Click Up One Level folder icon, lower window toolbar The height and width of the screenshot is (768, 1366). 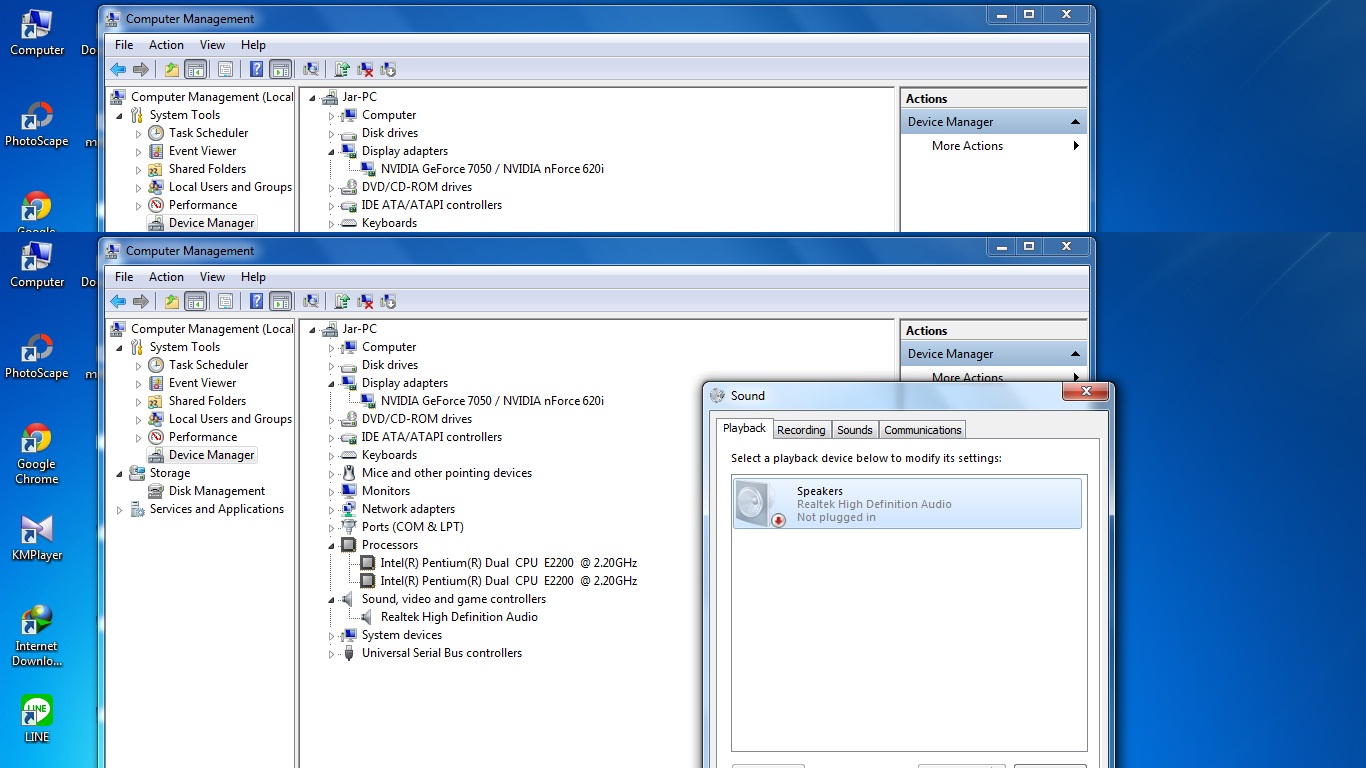pos(172,301)
